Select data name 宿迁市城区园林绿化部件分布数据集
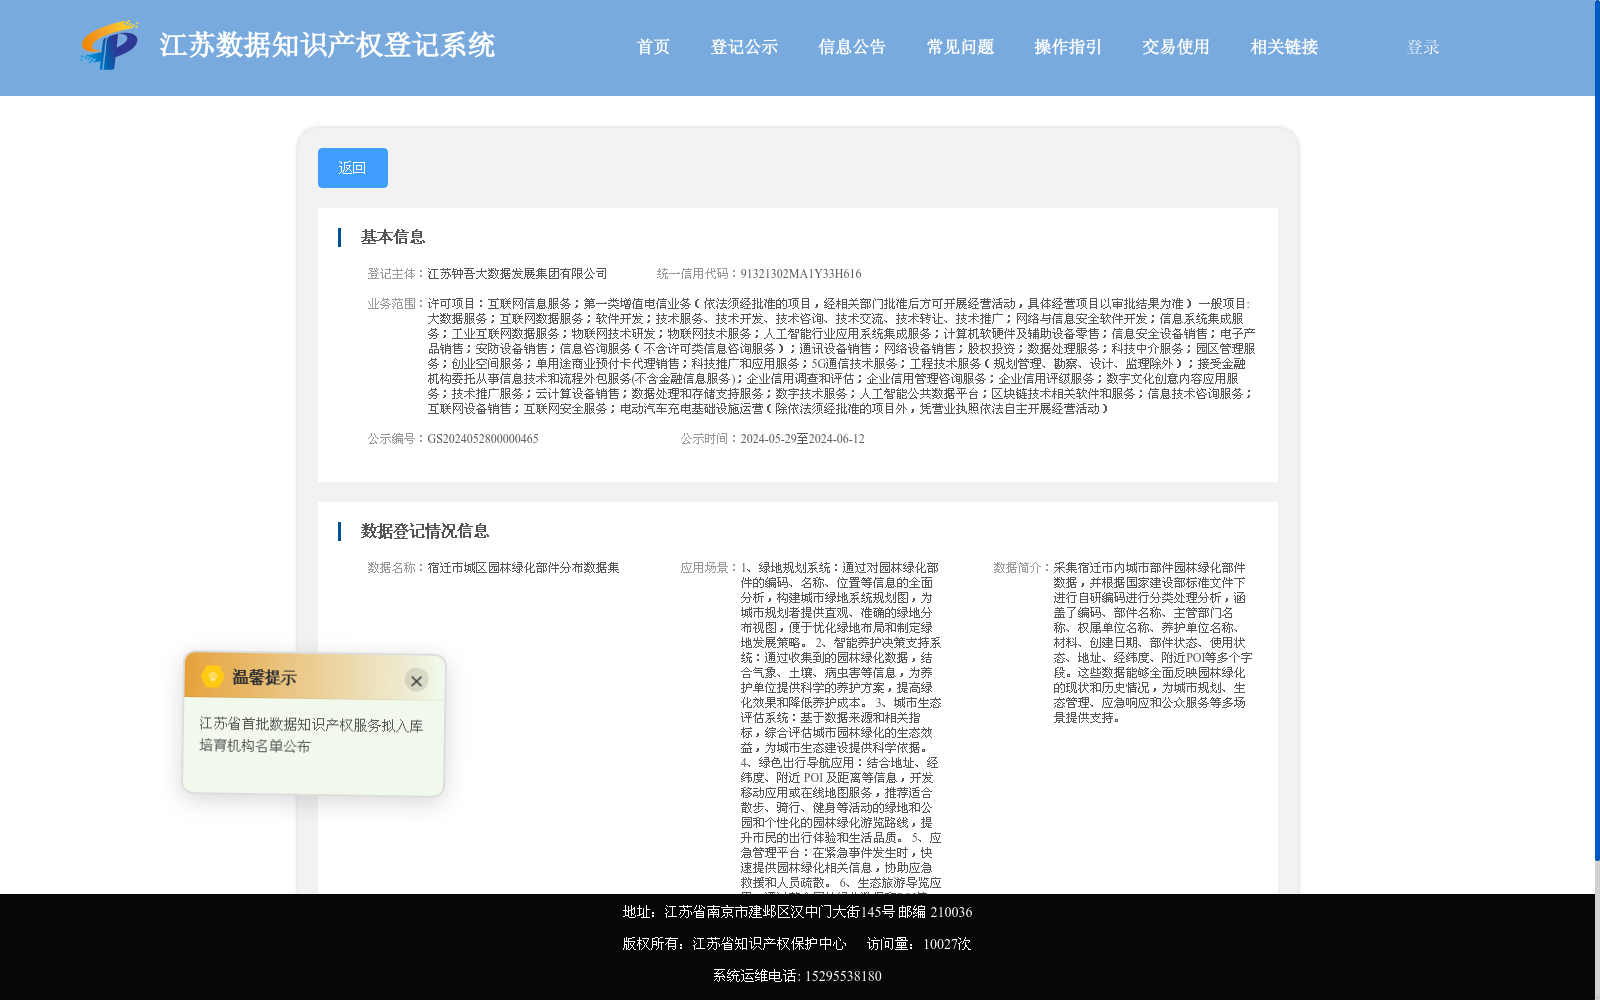Screen dimensions: 1600x1000 pos(523,568)
